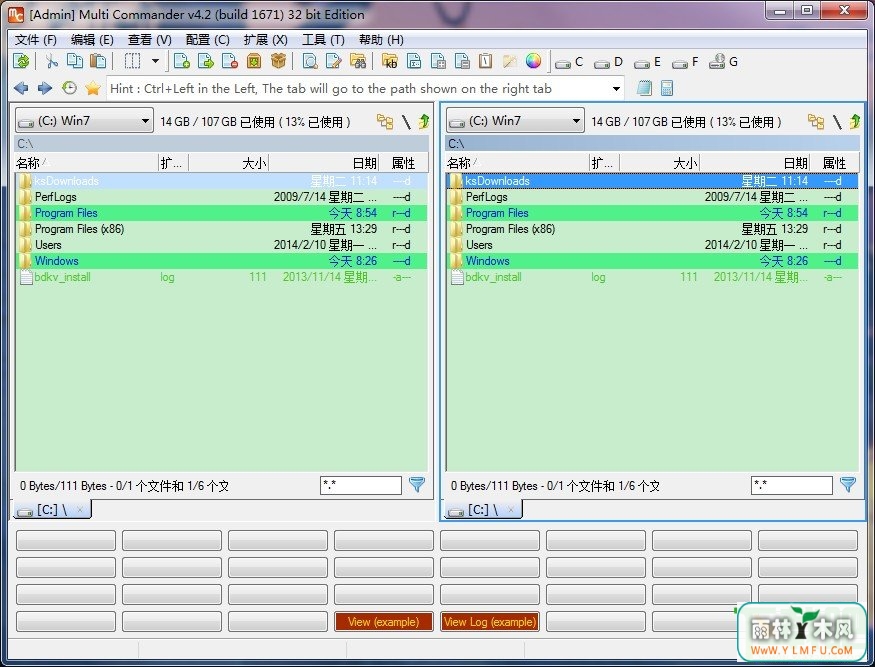Sort left panel by 名称 column

[x=86, y=163]
